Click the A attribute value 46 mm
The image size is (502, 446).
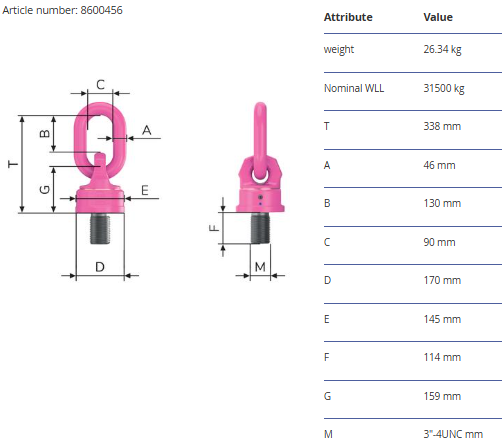pyautogui.click(x=439, y=165)
